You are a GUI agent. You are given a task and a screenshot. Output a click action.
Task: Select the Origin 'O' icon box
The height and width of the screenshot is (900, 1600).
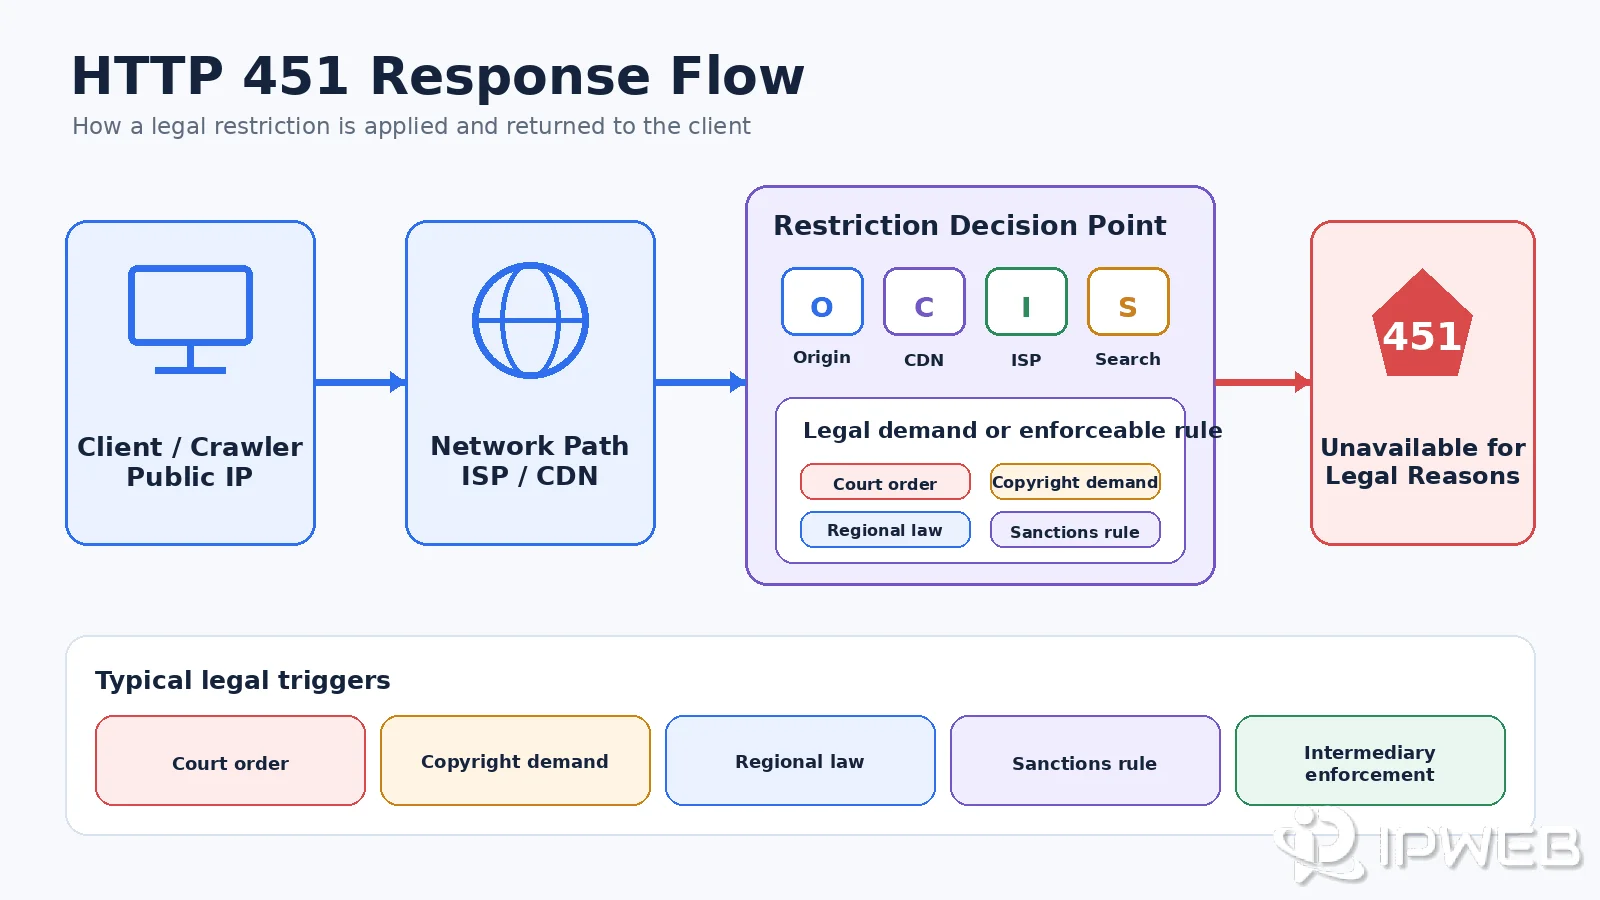[x=822, y=301]
